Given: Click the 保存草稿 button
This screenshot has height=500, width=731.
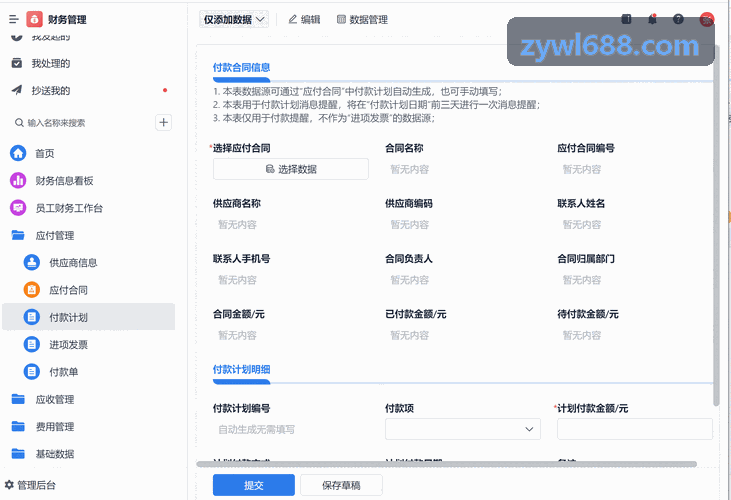Looking at the screenshot, I should pyautogui.click(x=341, y=485).
